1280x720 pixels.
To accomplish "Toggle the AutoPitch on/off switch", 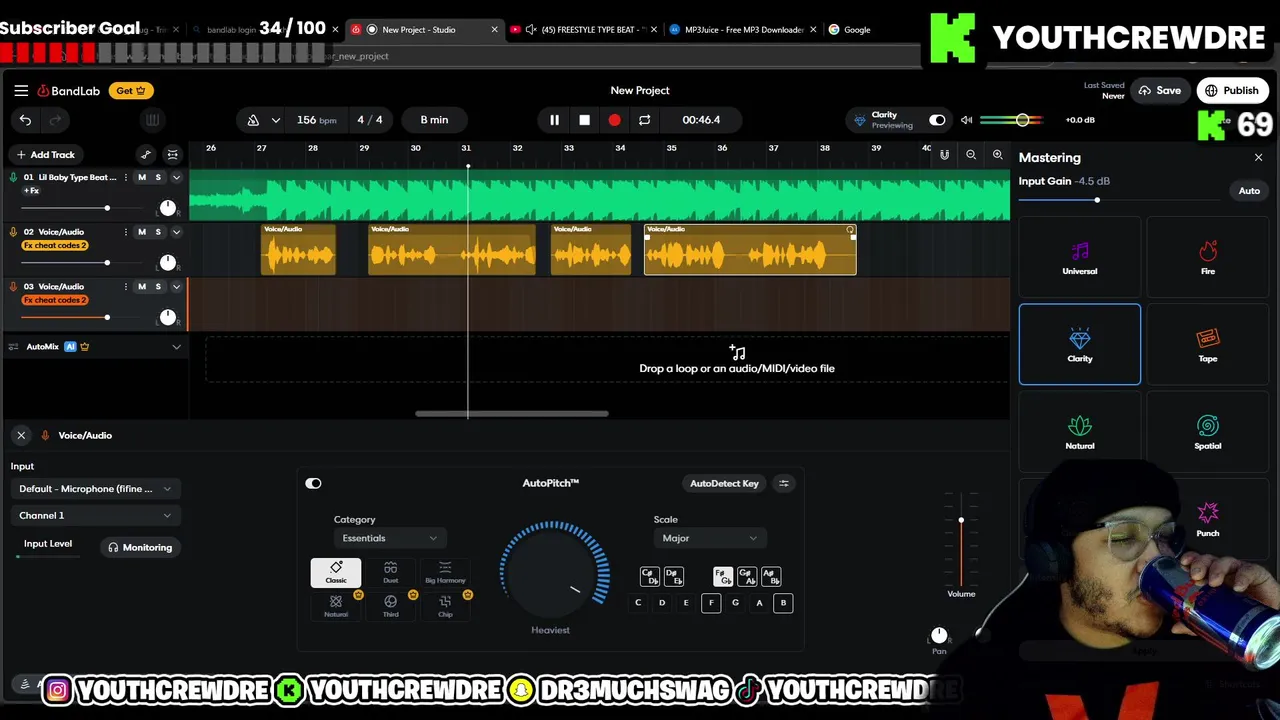I will click(x=313, y=484).
